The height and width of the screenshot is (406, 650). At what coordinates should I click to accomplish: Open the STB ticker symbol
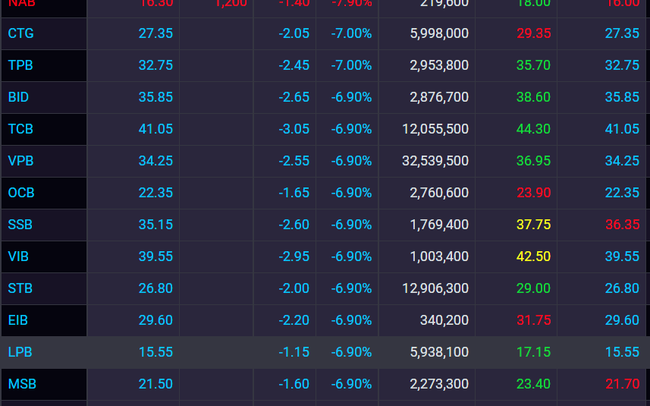tap(20, 288)
